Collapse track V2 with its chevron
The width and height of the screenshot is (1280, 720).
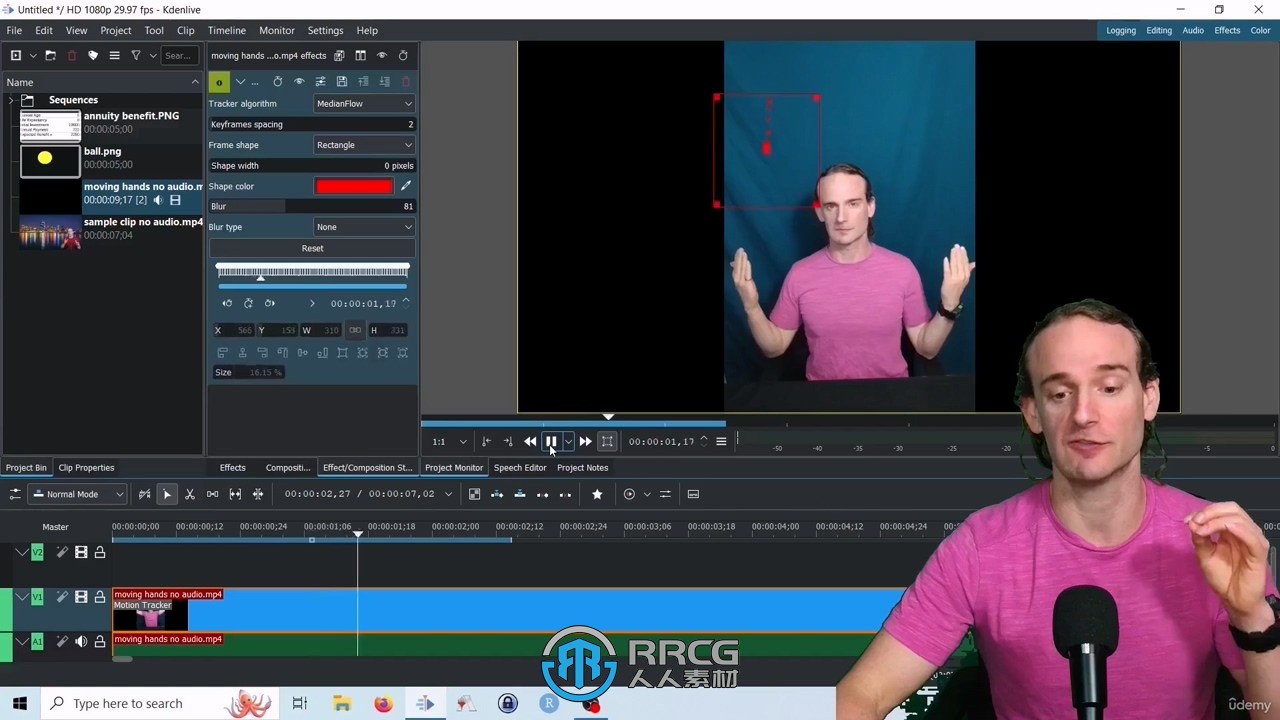(22, 552)
